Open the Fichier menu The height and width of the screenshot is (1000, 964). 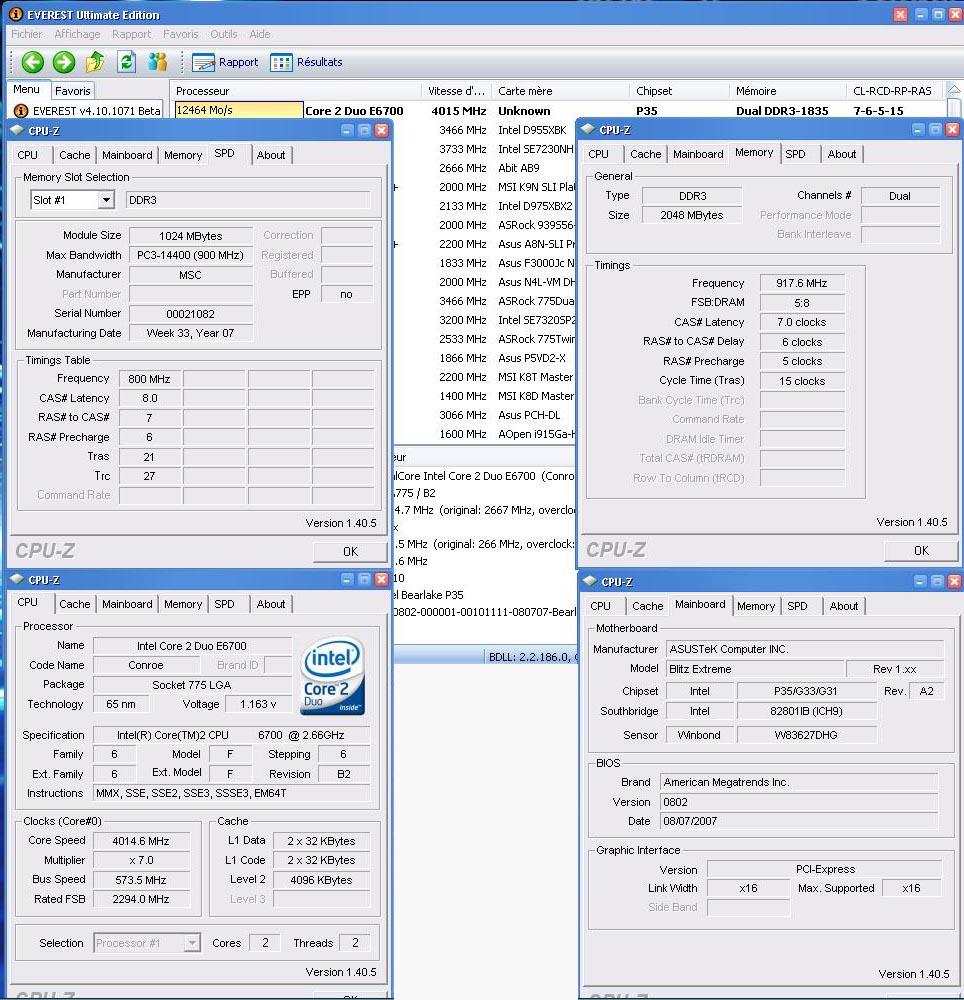[x=27, y=34]
